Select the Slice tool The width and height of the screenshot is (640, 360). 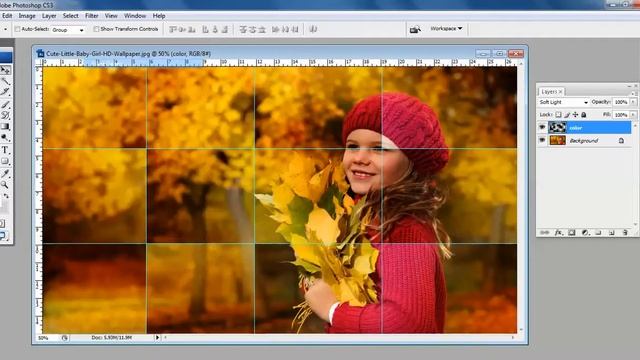[x=5, y=92]
